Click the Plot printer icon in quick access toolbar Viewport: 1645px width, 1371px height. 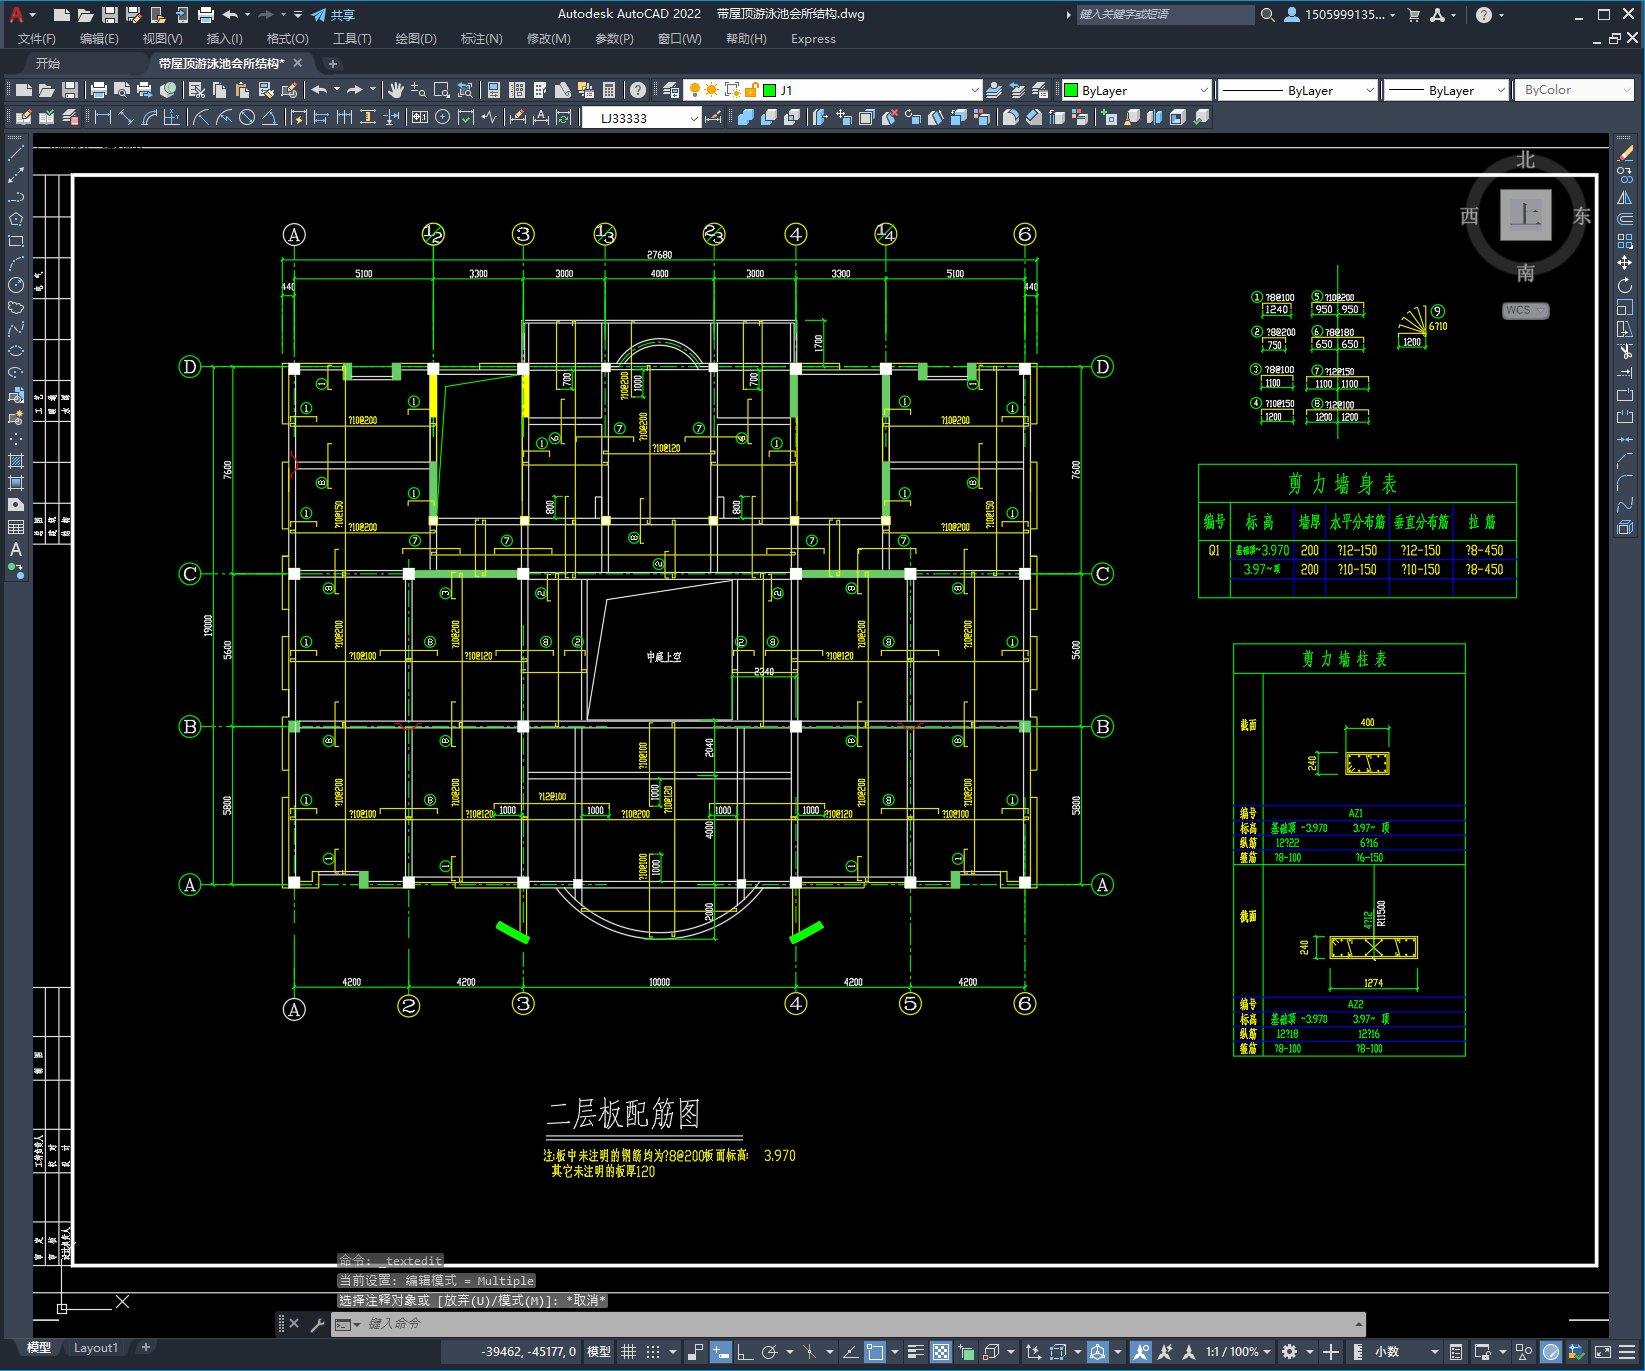(206, 14)
